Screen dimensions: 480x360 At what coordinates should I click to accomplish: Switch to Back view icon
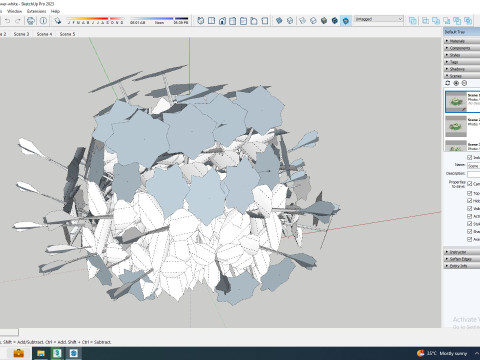pyautogui.click(x=243, y=21)
